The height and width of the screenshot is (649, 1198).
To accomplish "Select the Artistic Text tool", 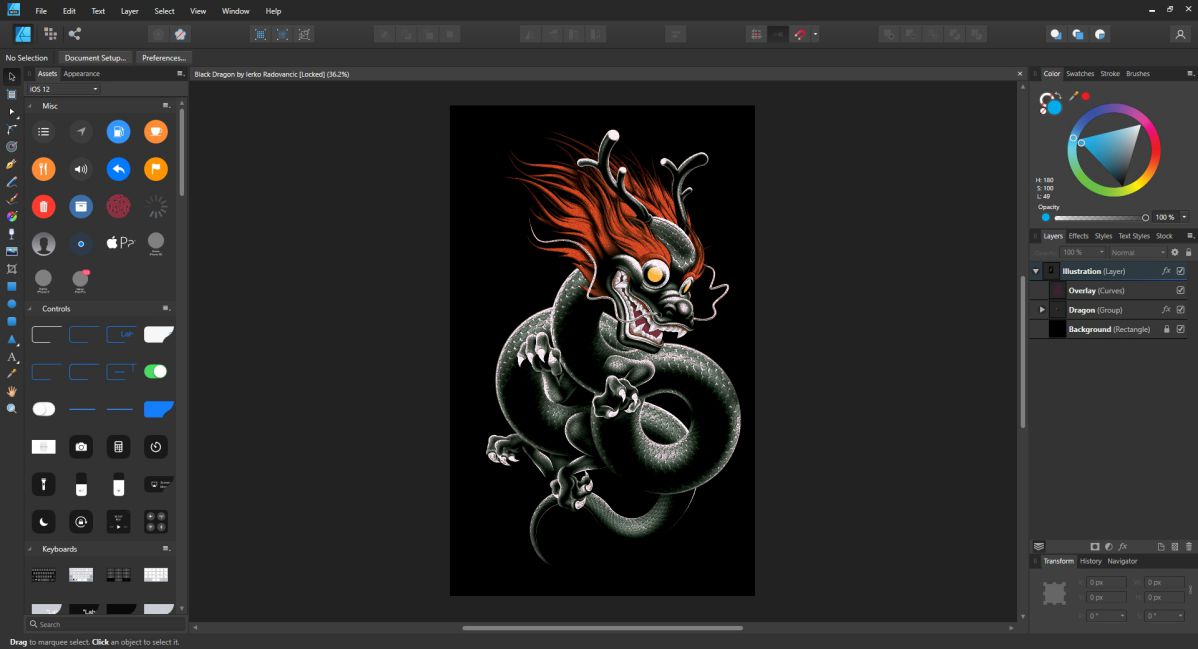I will pyautogui.click(x=11, y=357).
